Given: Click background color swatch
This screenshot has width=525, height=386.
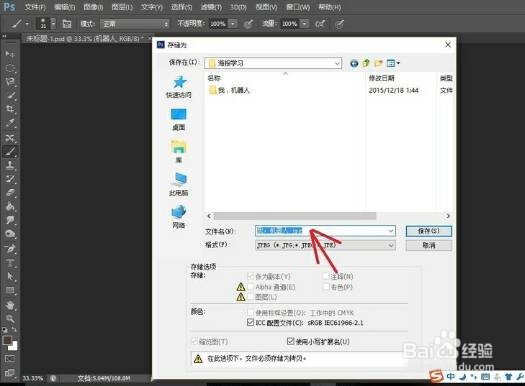Looking at the screenshot, I should coord(13,346).
